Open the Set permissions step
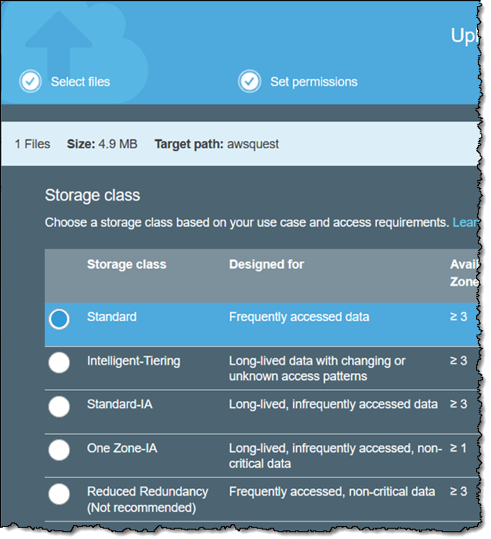 [314, 82]
